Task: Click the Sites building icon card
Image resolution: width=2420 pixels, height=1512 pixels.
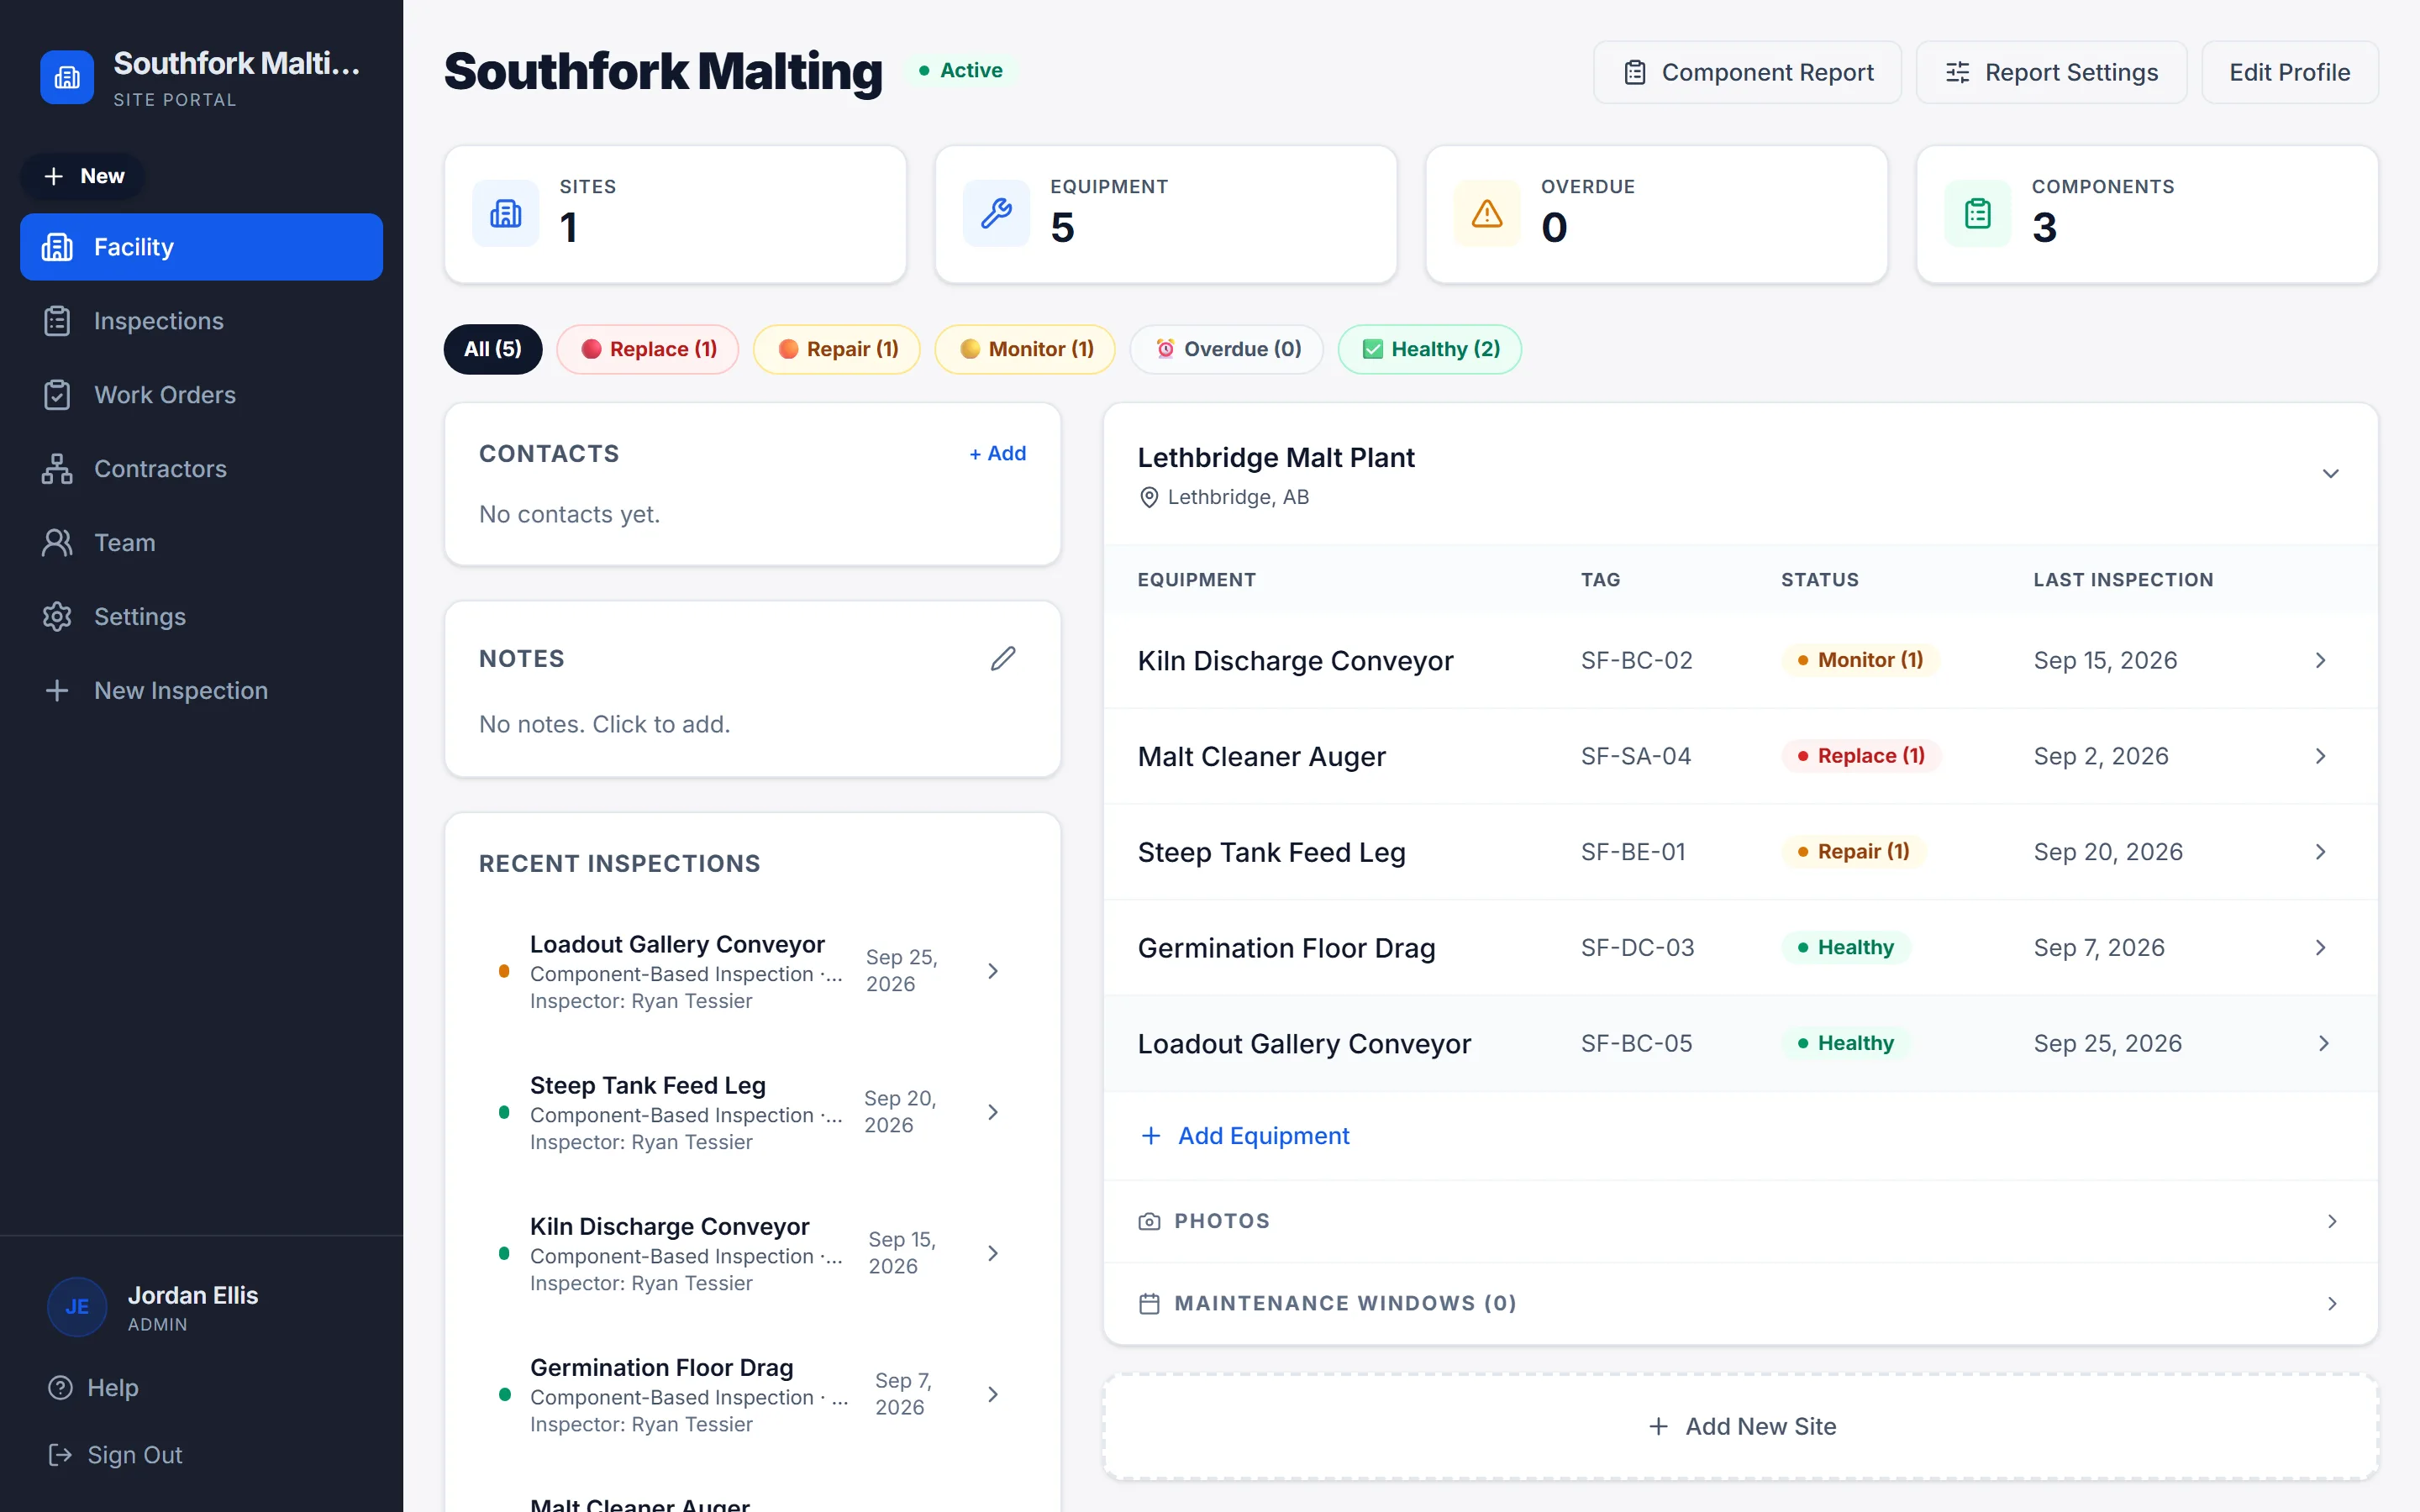Action: tap(506, 213)
